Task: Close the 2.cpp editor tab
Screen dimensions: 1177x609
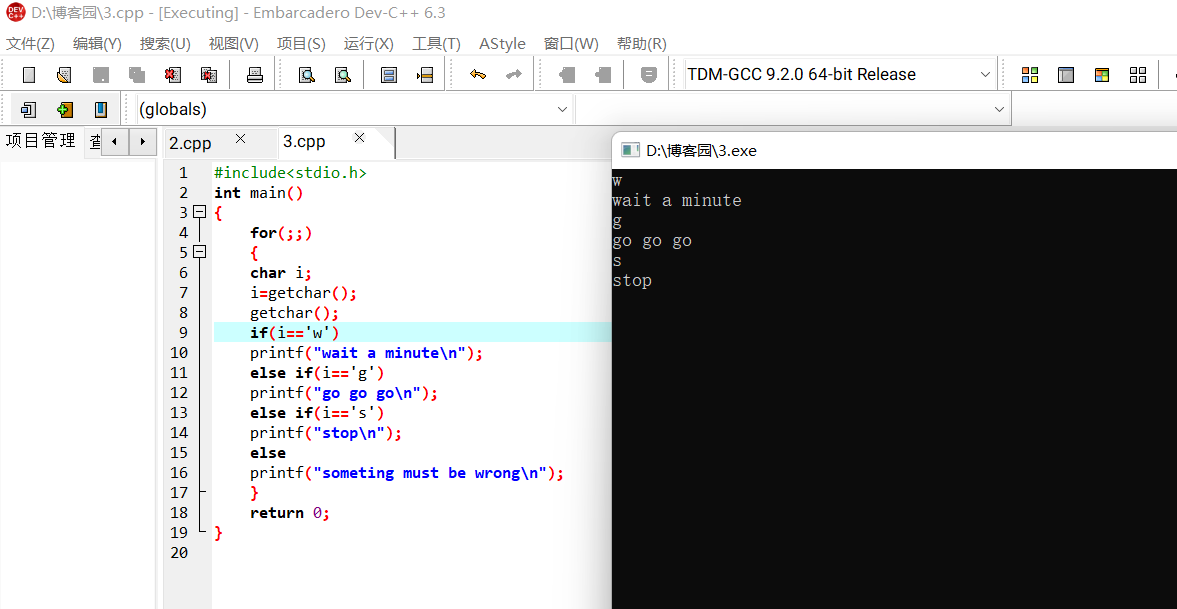Action: [240, 138]
